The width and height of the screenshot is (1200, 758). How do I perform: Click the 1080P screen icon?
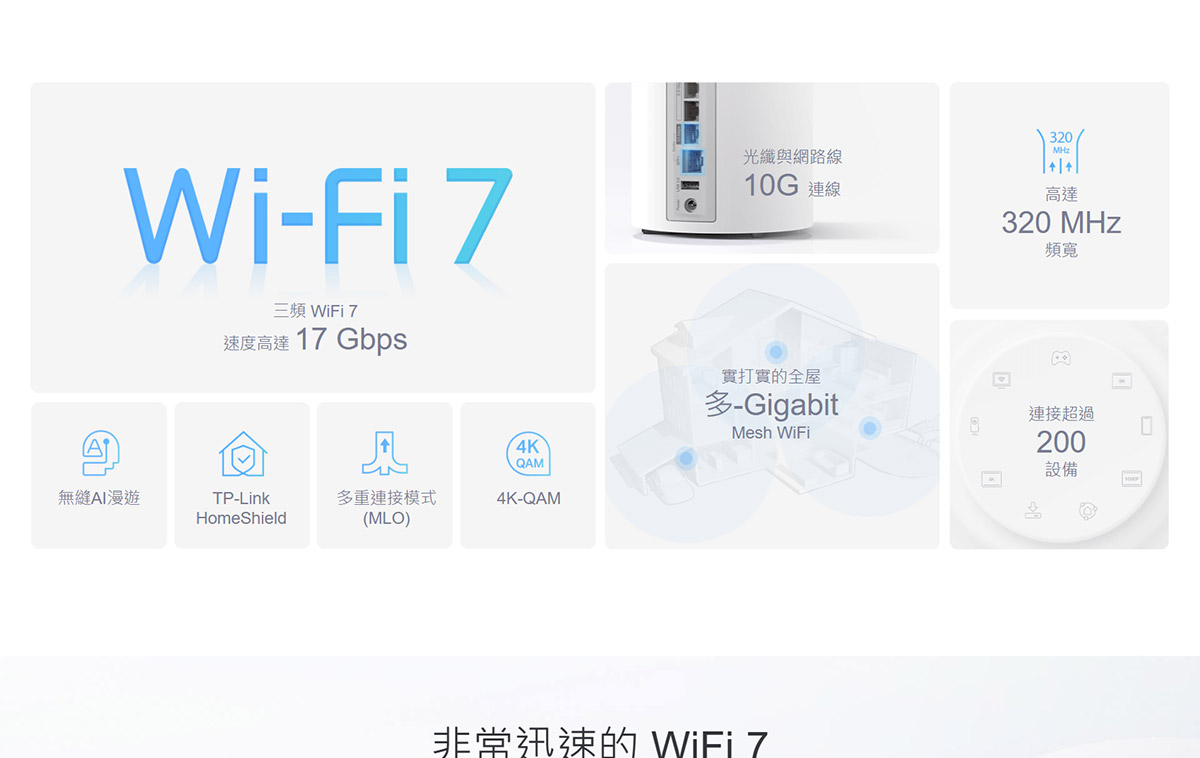[x=1131, y=480]
